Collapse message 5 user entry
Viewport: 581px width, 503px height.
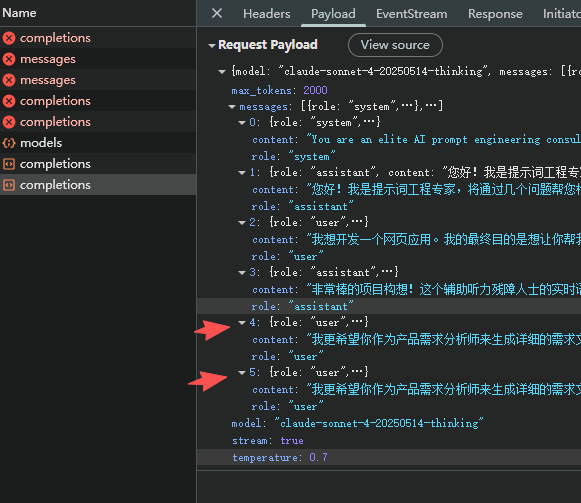coord(242,373)
